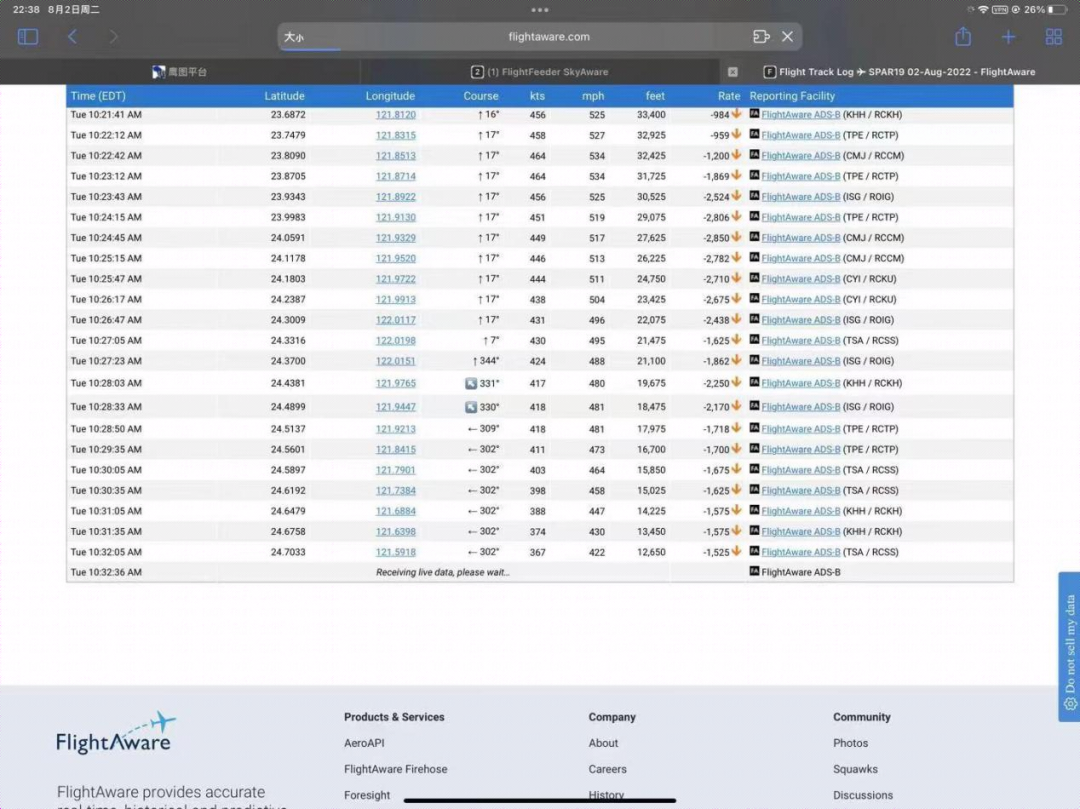This screenshot has height=809, width=1080.
Task: Open FlightAware ADS-B link in 10:32:05 row
Action: pyautogui.click(x=801, y=552)
